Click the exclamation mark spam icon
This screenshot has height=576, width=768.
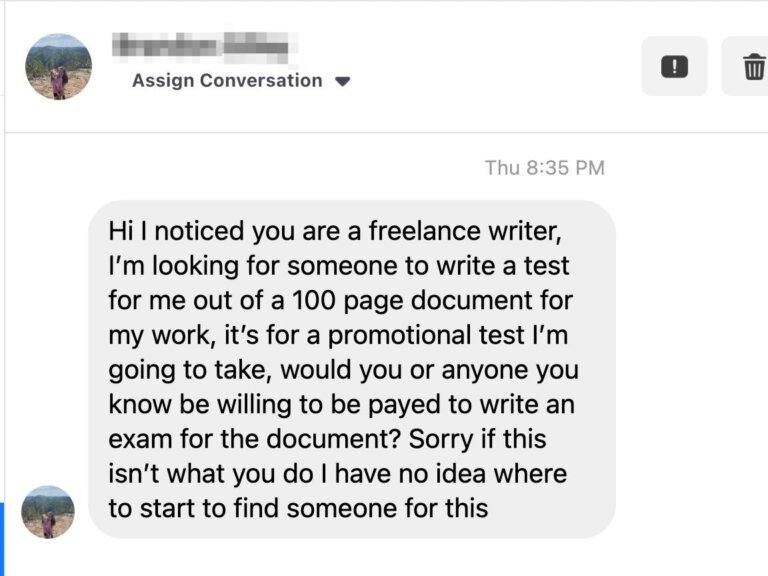(x=674, y=67)
